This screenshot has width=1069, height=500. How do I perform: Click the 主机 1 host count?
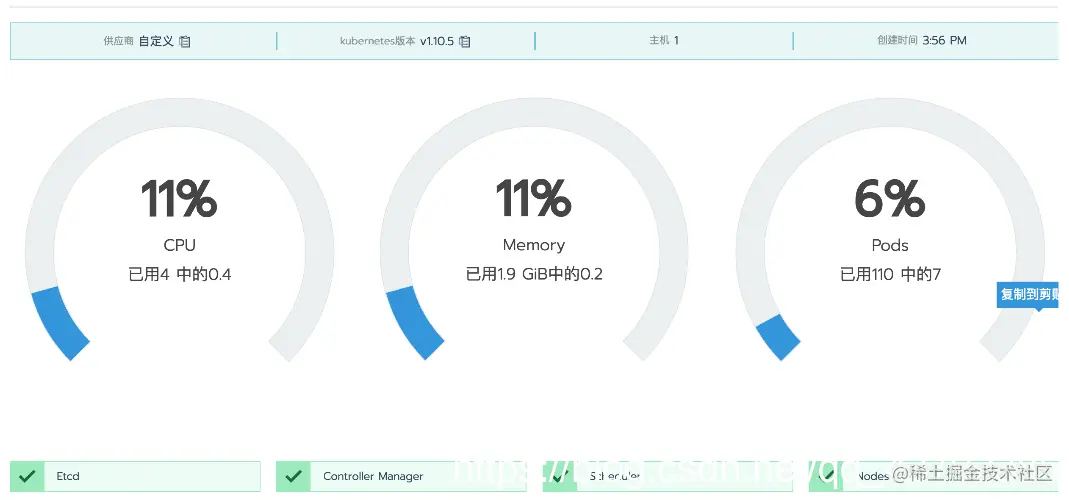click(664, 40)
